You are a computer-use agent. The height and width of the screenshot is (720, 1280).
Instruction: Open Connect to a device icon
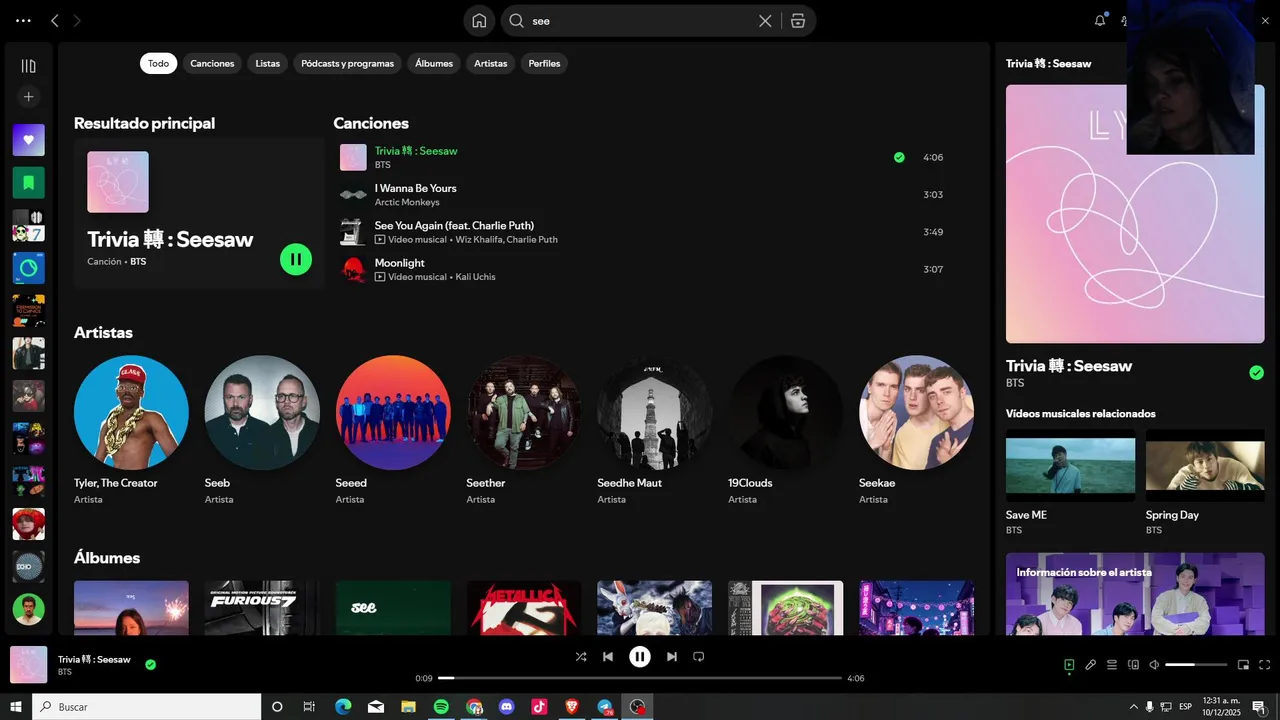tap(1133, 665)
